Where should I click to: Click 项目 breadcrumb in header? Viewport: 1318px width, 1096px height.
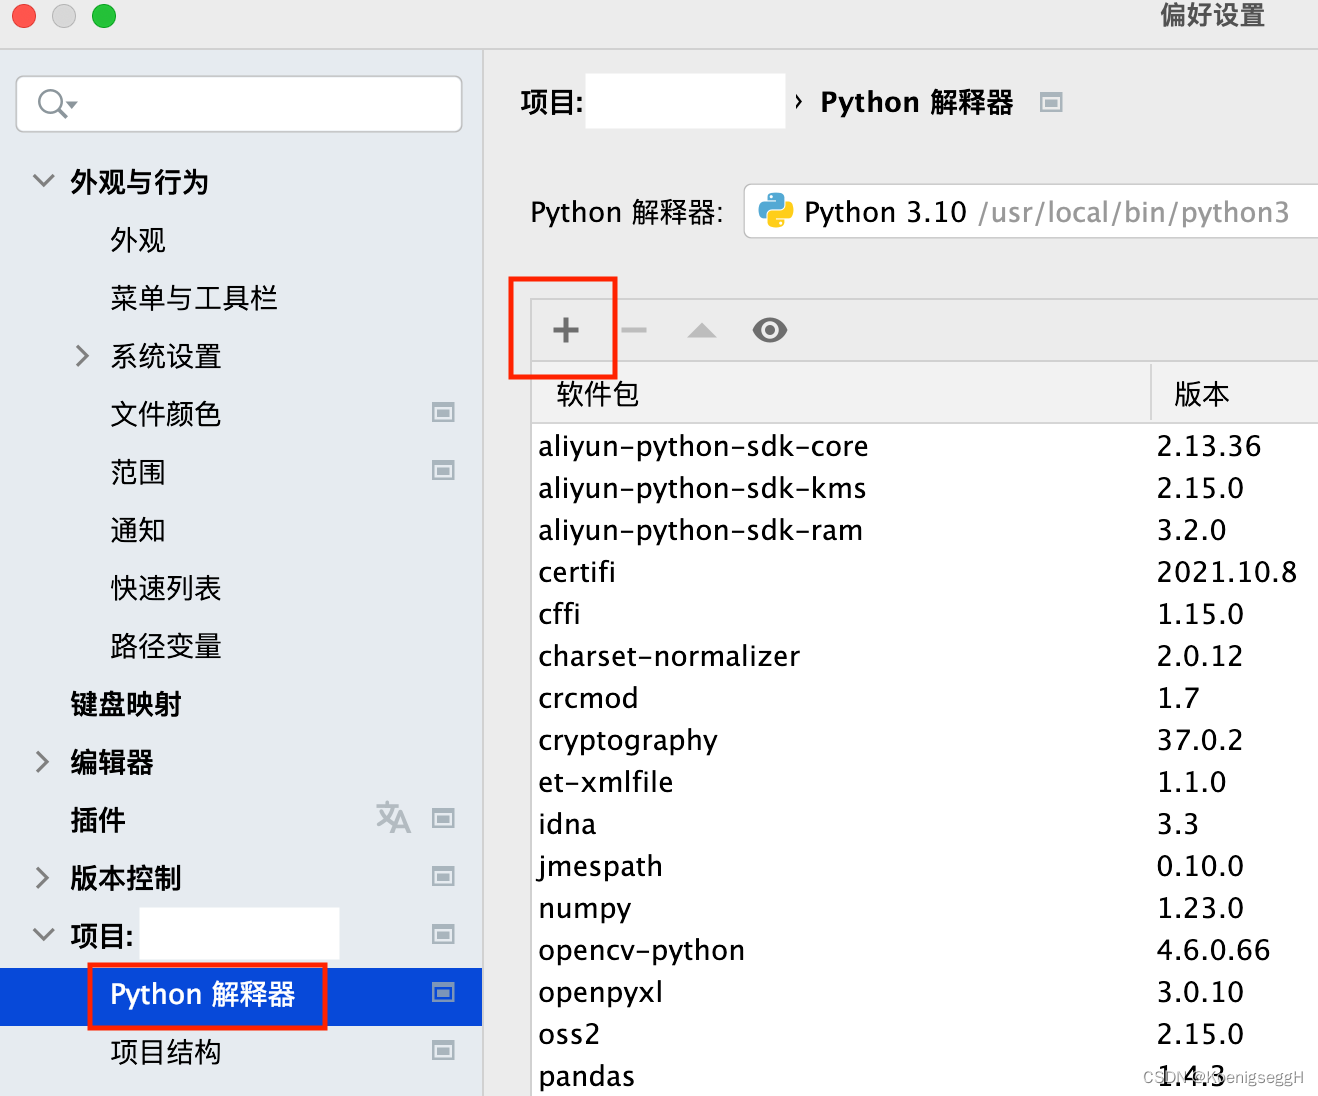point(552,102)
